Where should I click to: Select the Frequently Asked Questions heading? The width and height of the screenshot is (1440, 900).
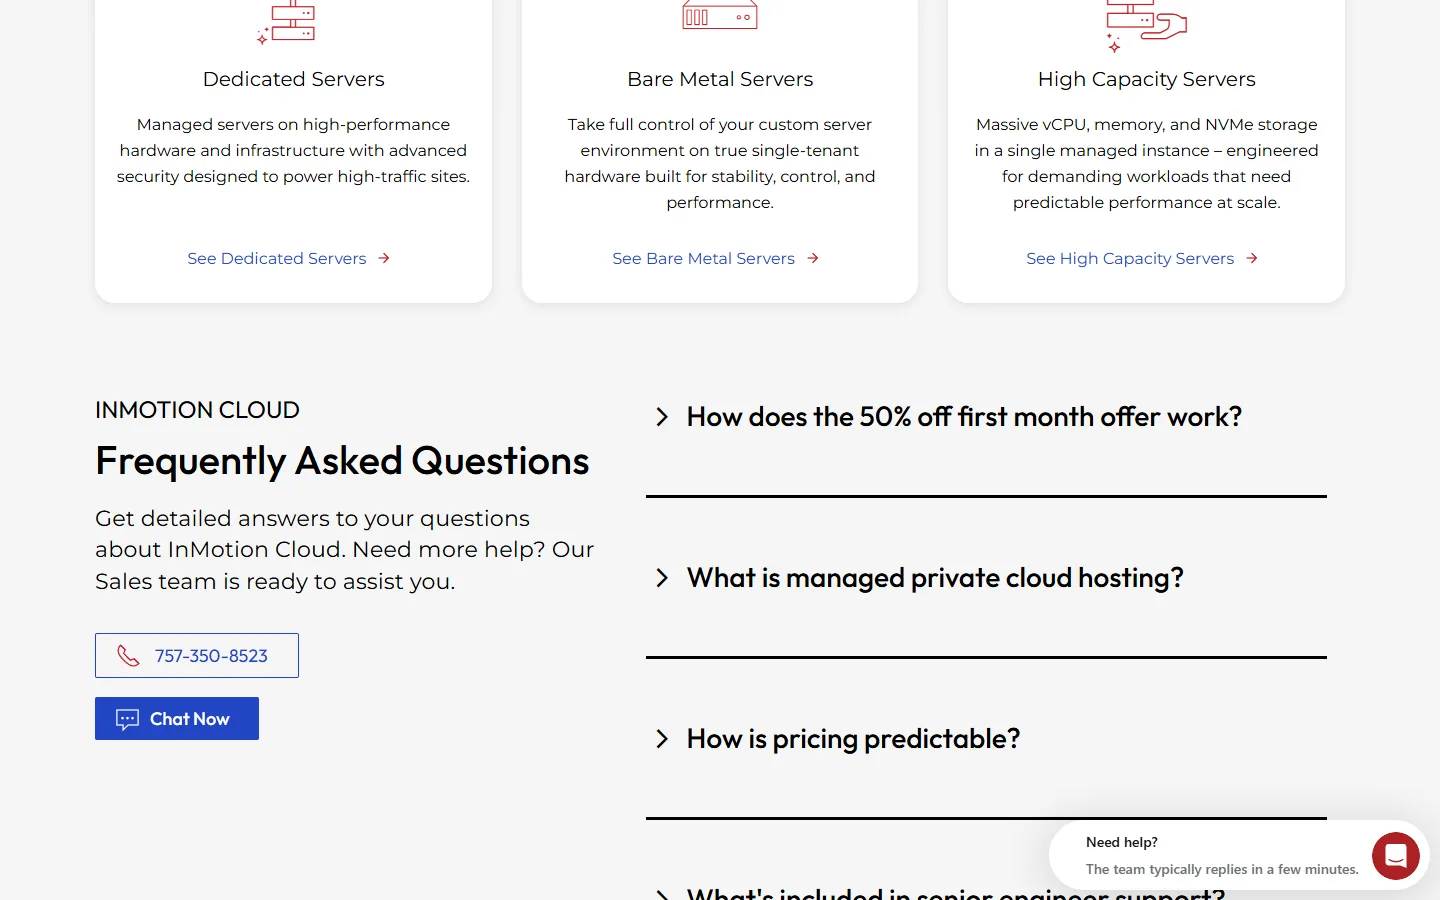(x=342, y=461)
